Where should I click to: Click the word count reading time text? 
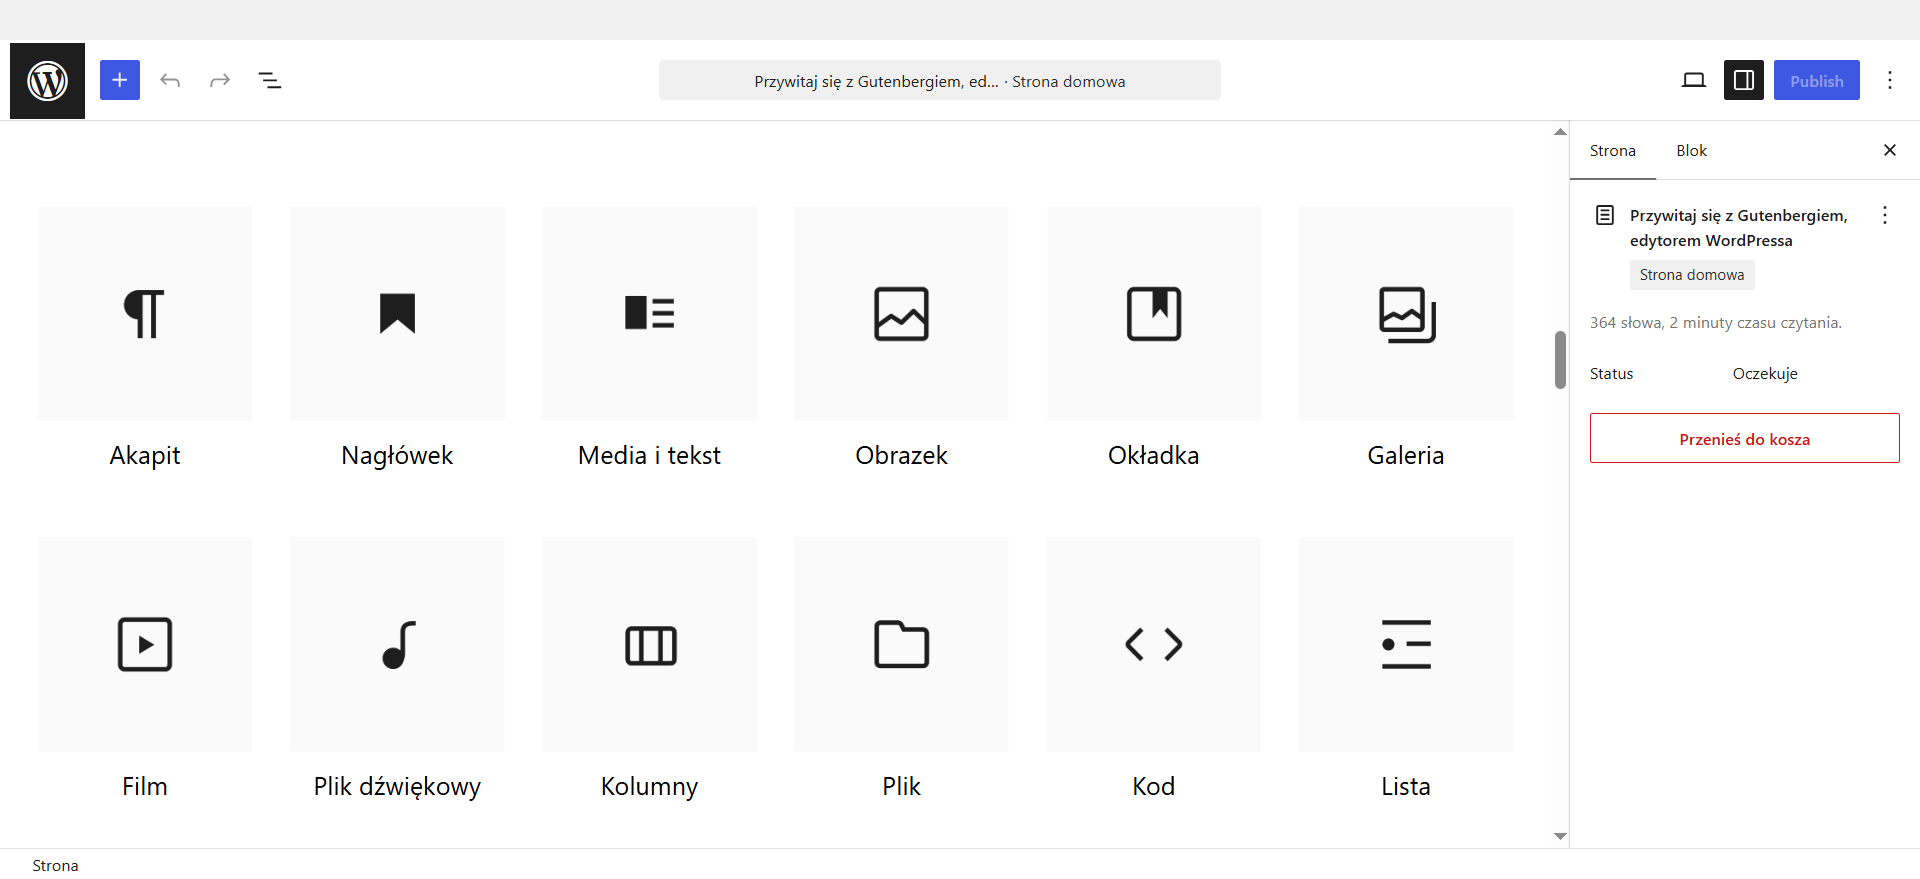tap(1716, 323)
